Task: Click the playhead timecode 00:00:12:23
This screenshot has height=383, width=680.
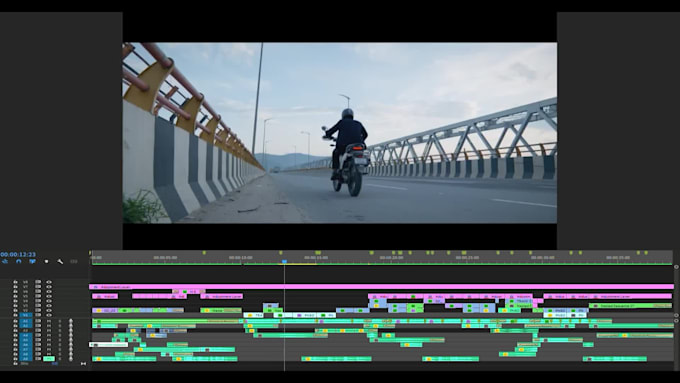Action: 18,255
